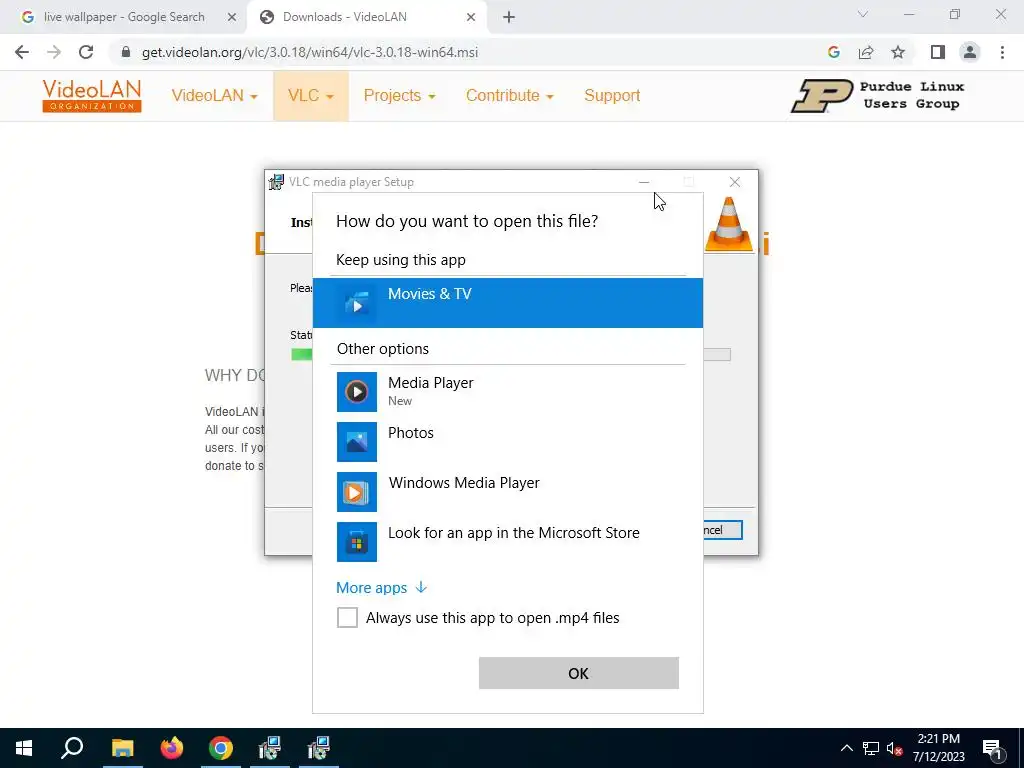
Task: Click Cancel in VLC Setup window
Action: [x=722, y=530]
